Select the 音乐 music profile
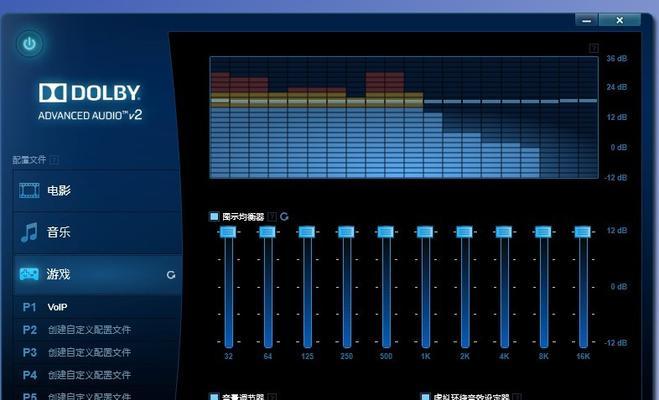Image resolution: width=659 pixels, height=400 pixels. (x=97, y=232)
